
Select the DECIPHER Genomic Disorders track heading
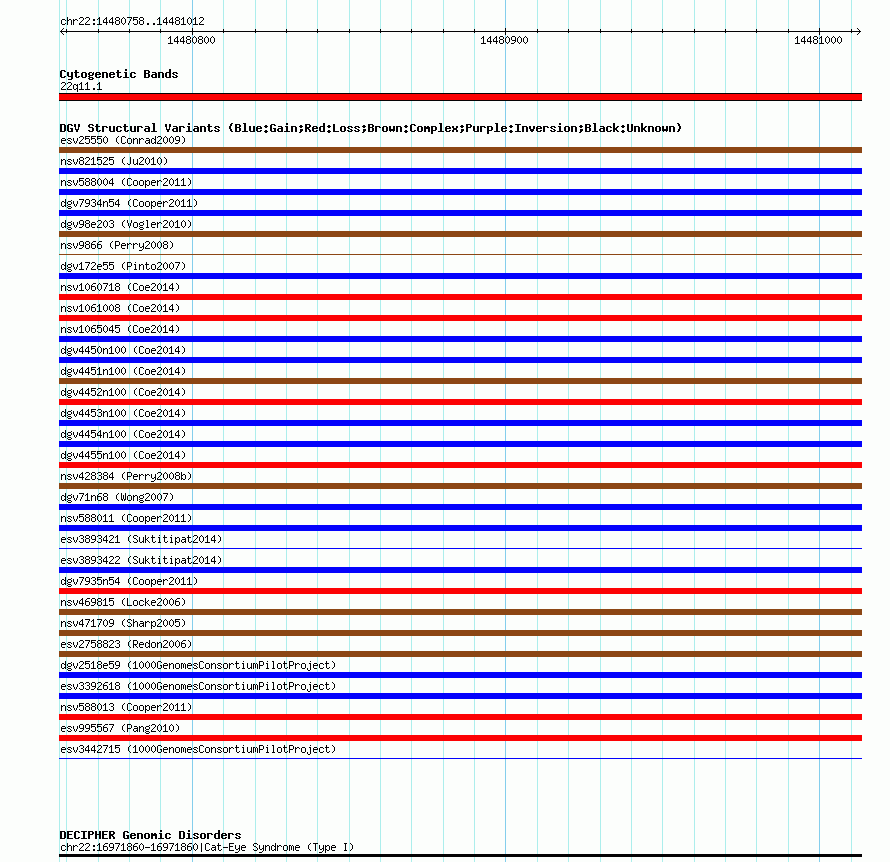point(150,835)
